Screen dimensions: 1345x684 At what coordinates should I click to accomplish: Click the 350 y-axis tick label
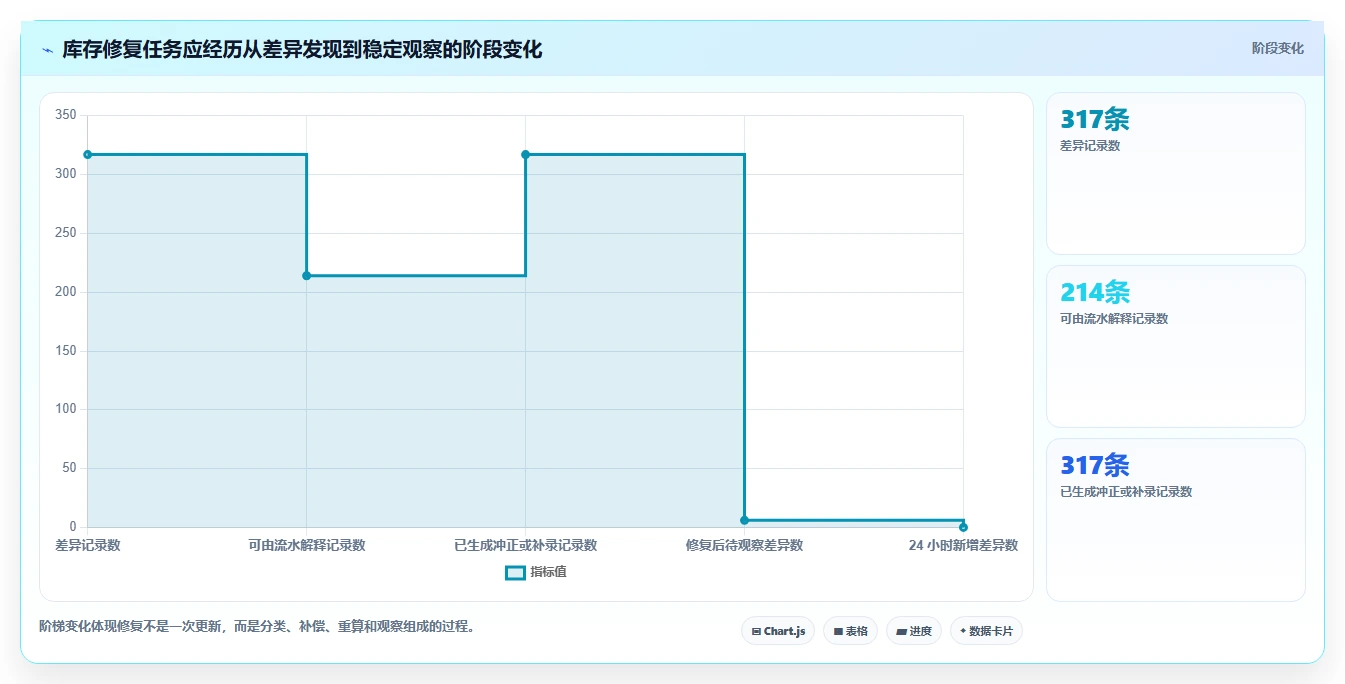pos(66,115)
